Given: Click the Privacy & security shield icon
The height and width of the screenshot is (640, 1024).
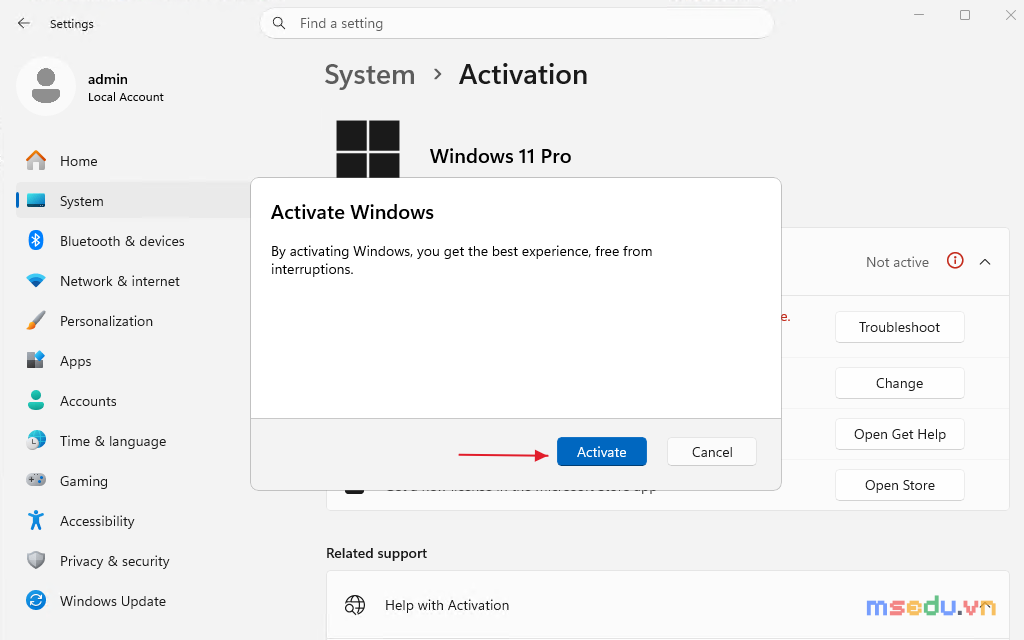Looking at the screenshot, I should 36,560.
